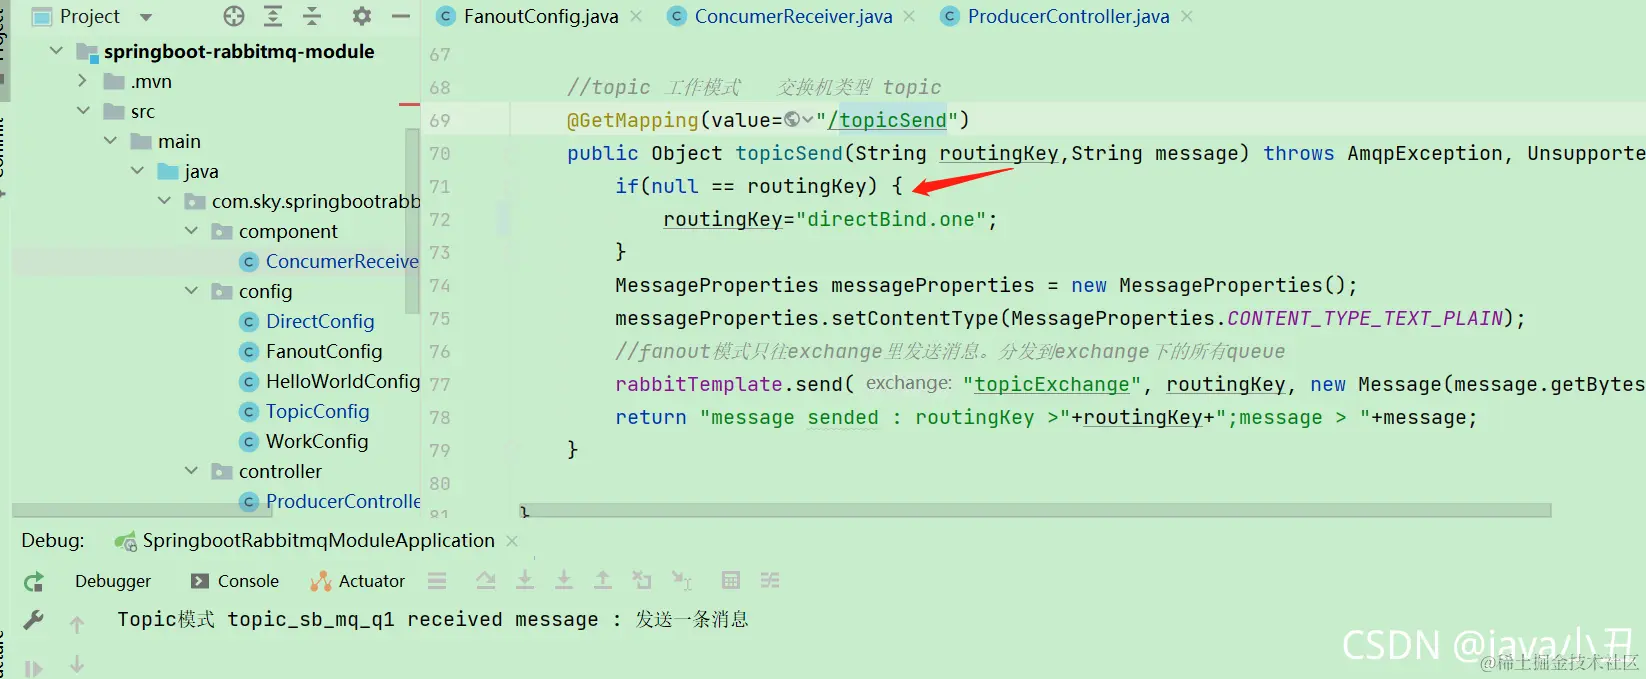The image size is (1646, 679).
Task: Collapse the com.sky package node
Action: (x=165, y=201)
